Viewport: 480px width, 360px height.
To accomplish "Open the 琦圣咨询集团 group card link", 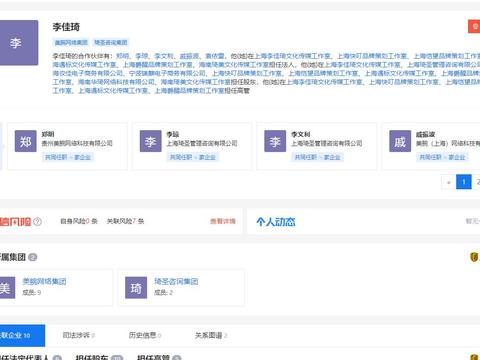I will click(176, 281).
